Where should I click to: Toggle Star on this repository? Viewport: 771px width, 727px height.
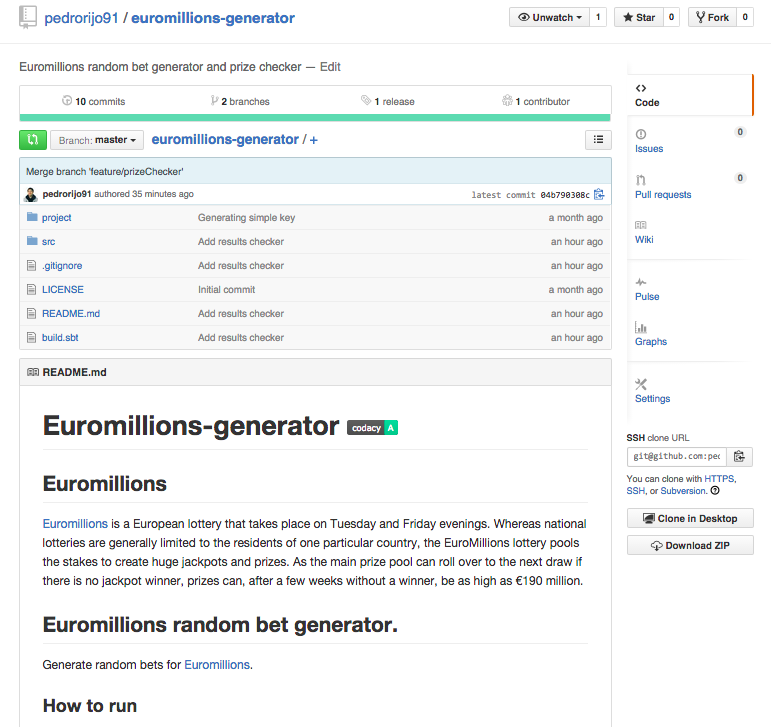(x=639, y=17)
